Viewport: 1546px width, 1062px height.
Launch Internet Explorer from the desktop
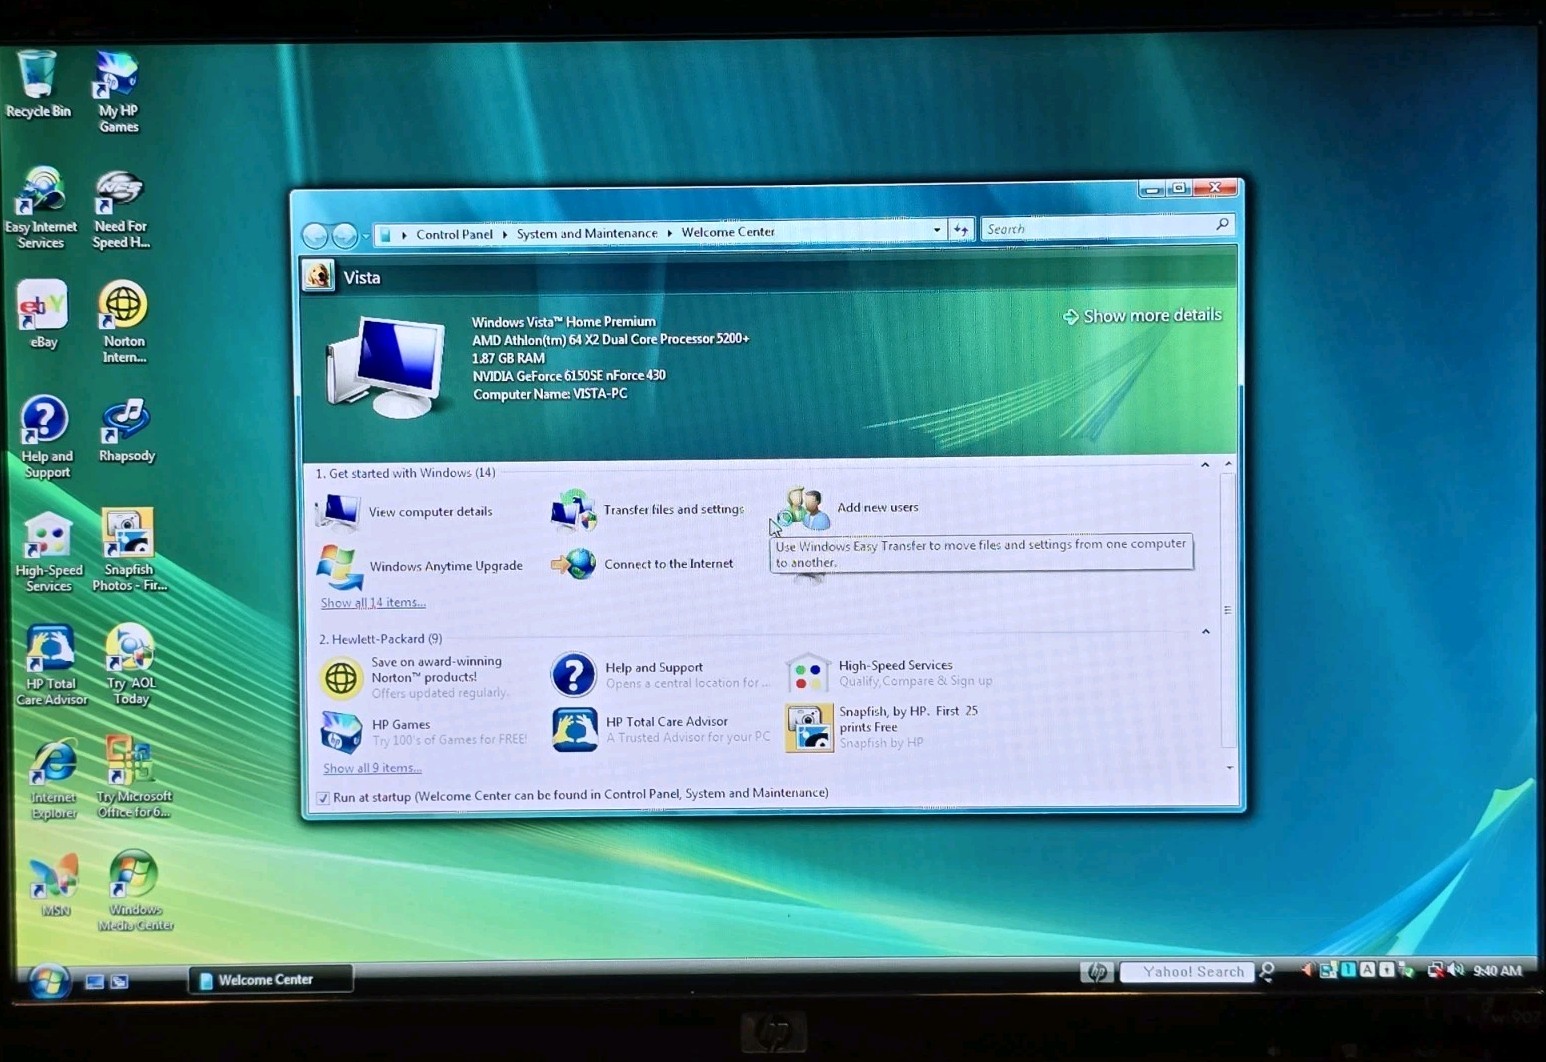click(53, 779)
